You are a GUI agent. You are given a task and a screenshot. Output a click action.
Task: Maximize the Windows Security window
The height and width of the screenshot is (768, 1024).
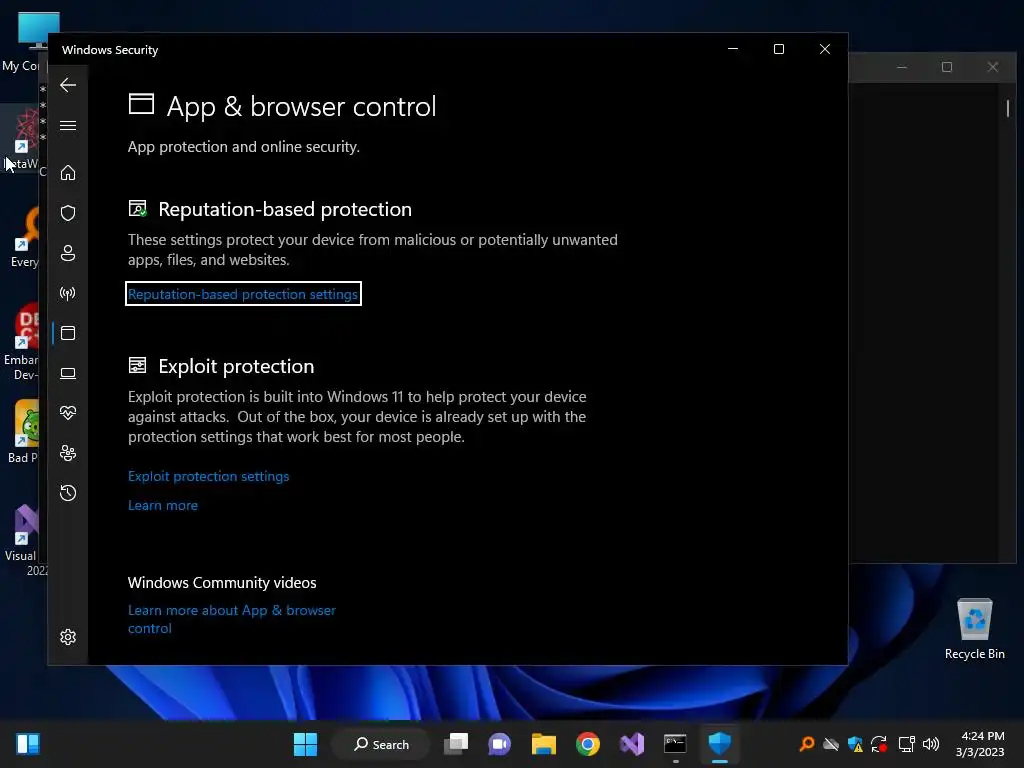click(778, 50)
